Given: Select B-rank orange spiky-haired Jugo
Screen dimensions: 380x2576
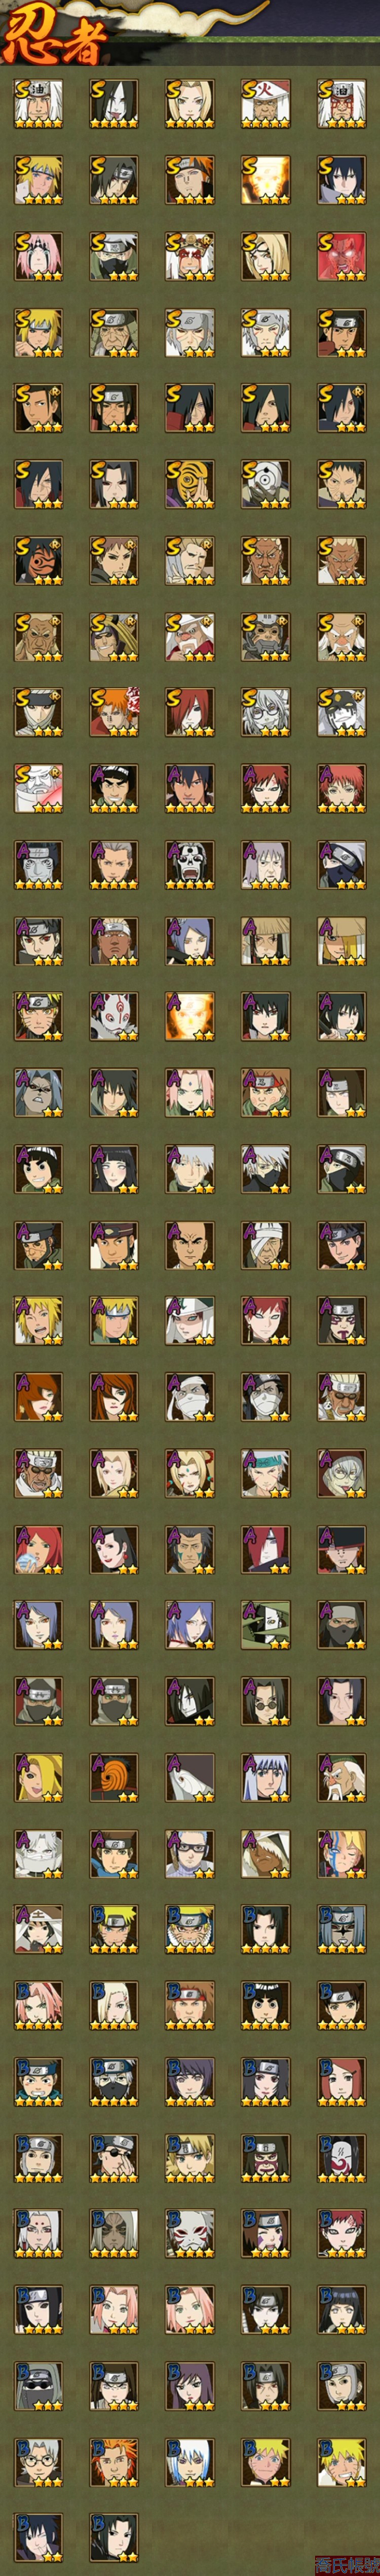Looking at the screenshot, I should [x=114, y=2460].
